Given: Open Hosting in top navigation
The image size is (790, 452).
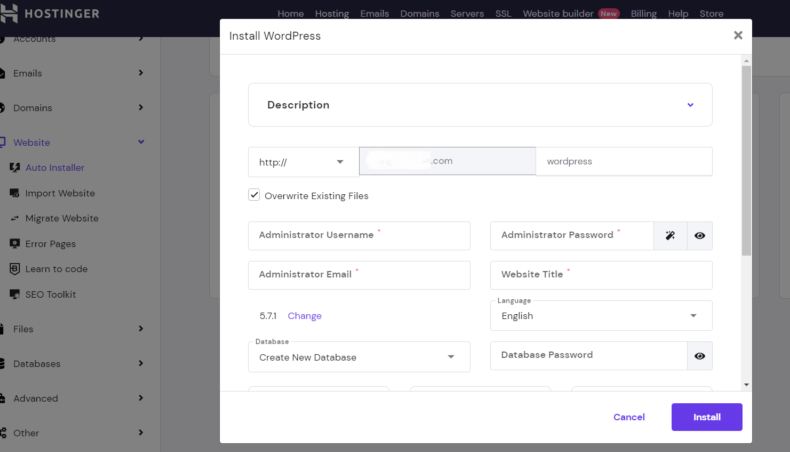Looking at the screenshot, I should tap(332, 14).
